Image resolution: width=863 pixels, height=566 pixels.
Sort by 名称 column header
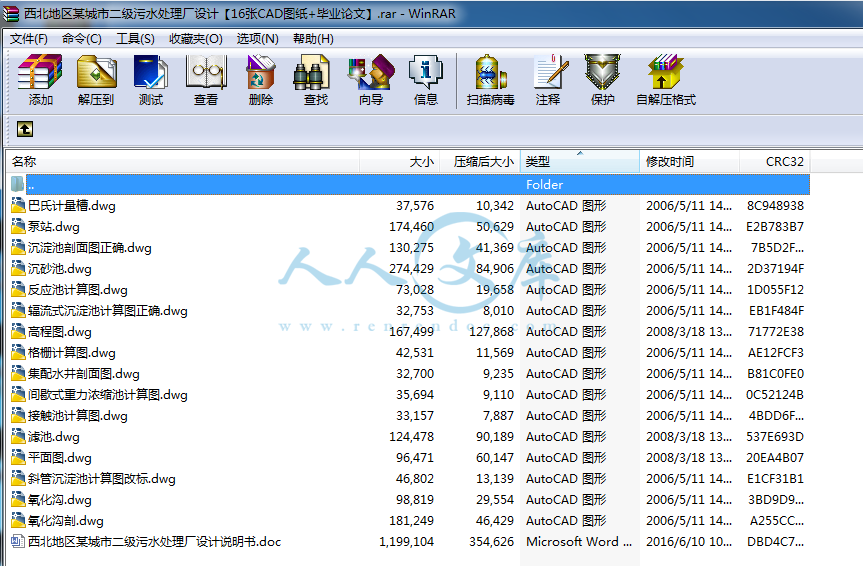point(183,161)
